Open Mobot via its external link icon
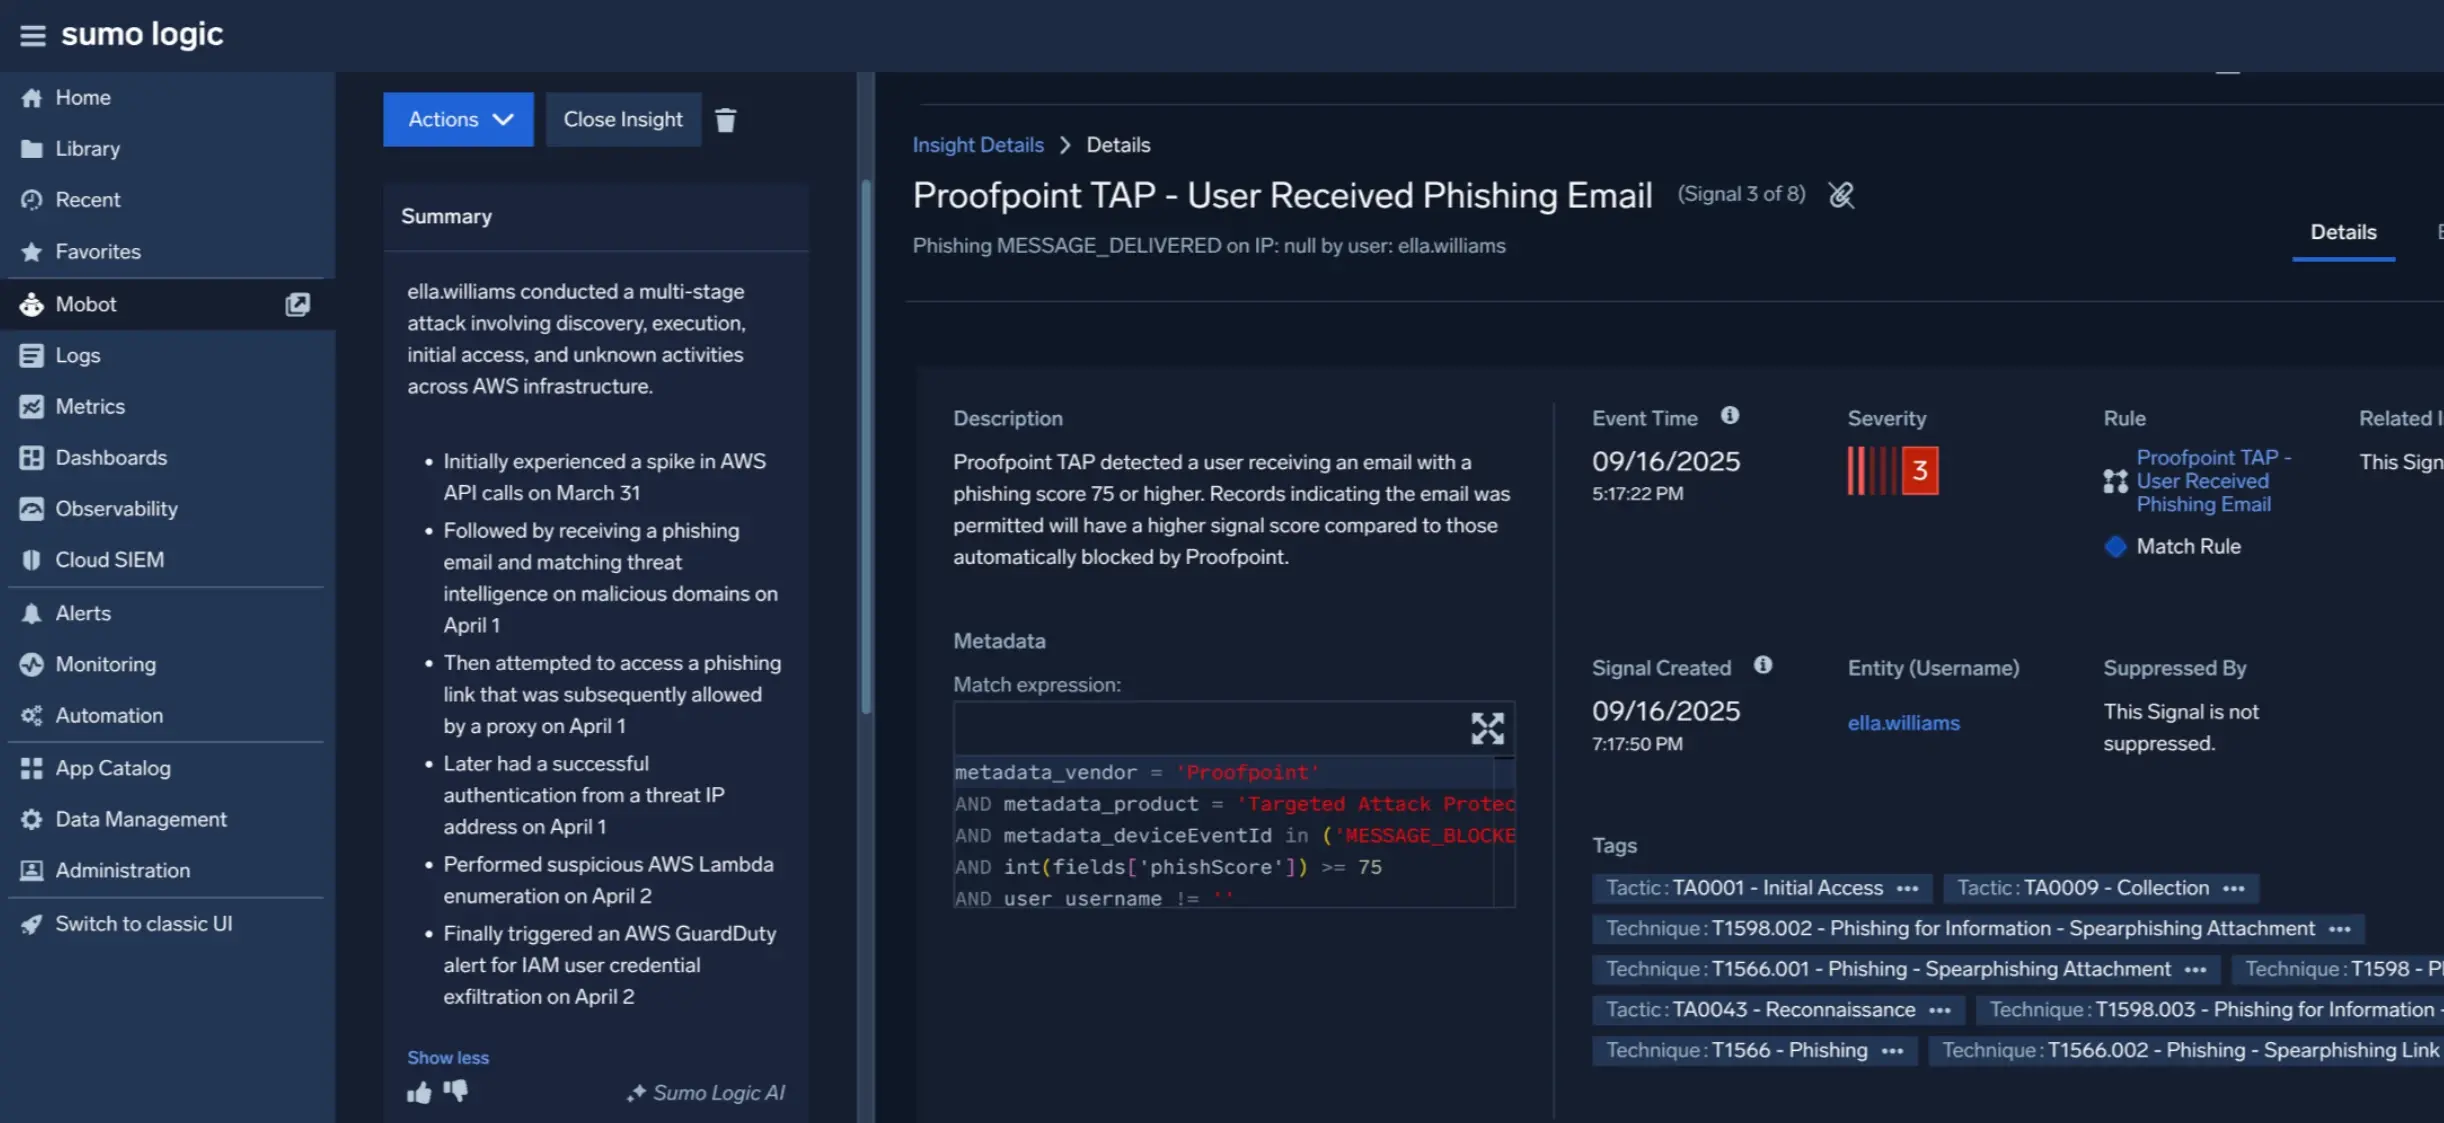The image size is (2444, 1123). pos(298,304)
